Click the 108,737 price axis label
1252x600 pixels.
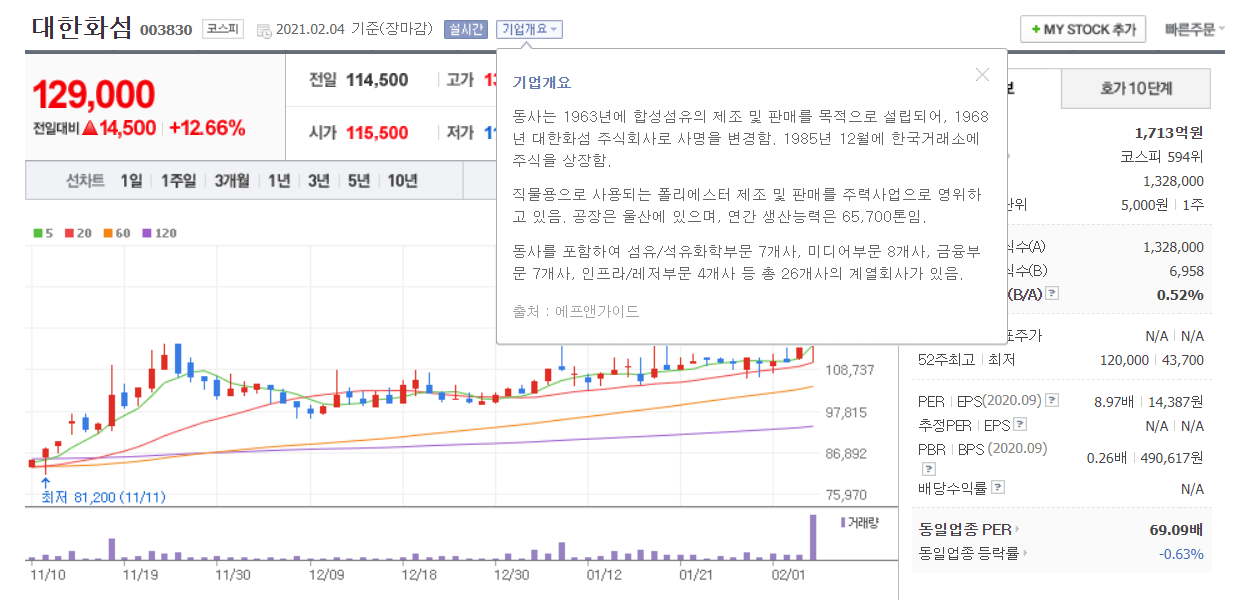(x=850, y=370)
